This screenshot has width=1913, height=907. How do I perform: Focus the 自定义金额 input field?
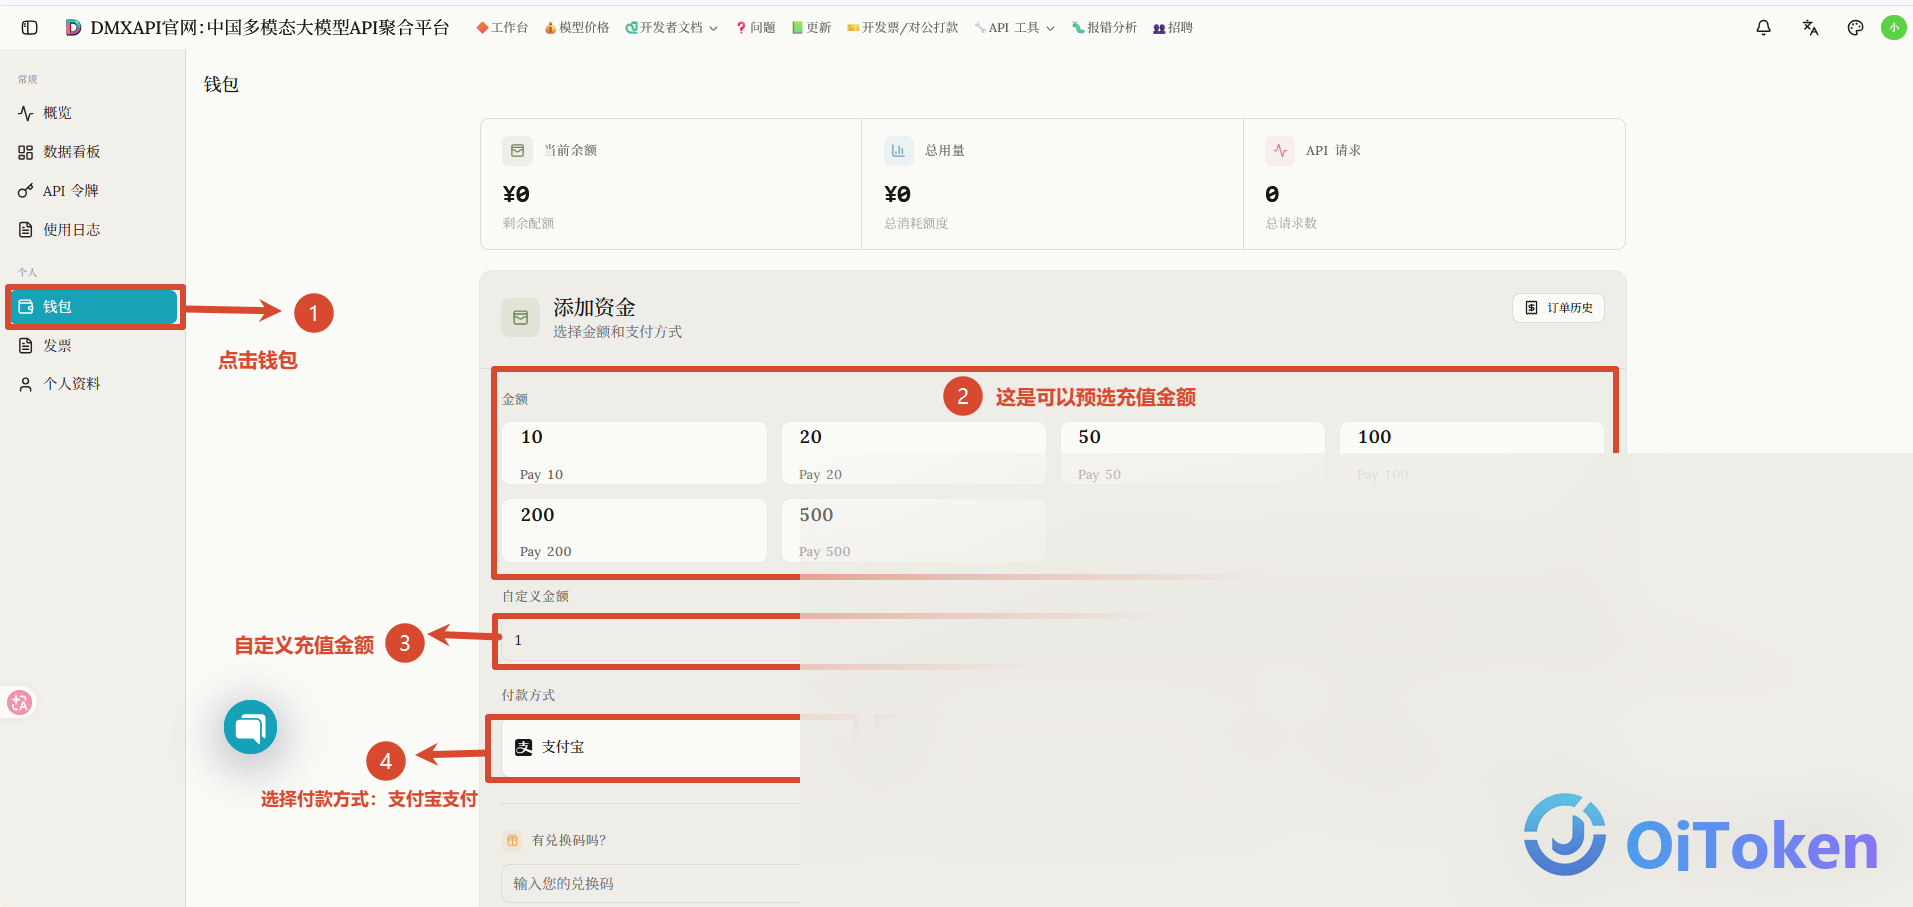coord(651,640)
